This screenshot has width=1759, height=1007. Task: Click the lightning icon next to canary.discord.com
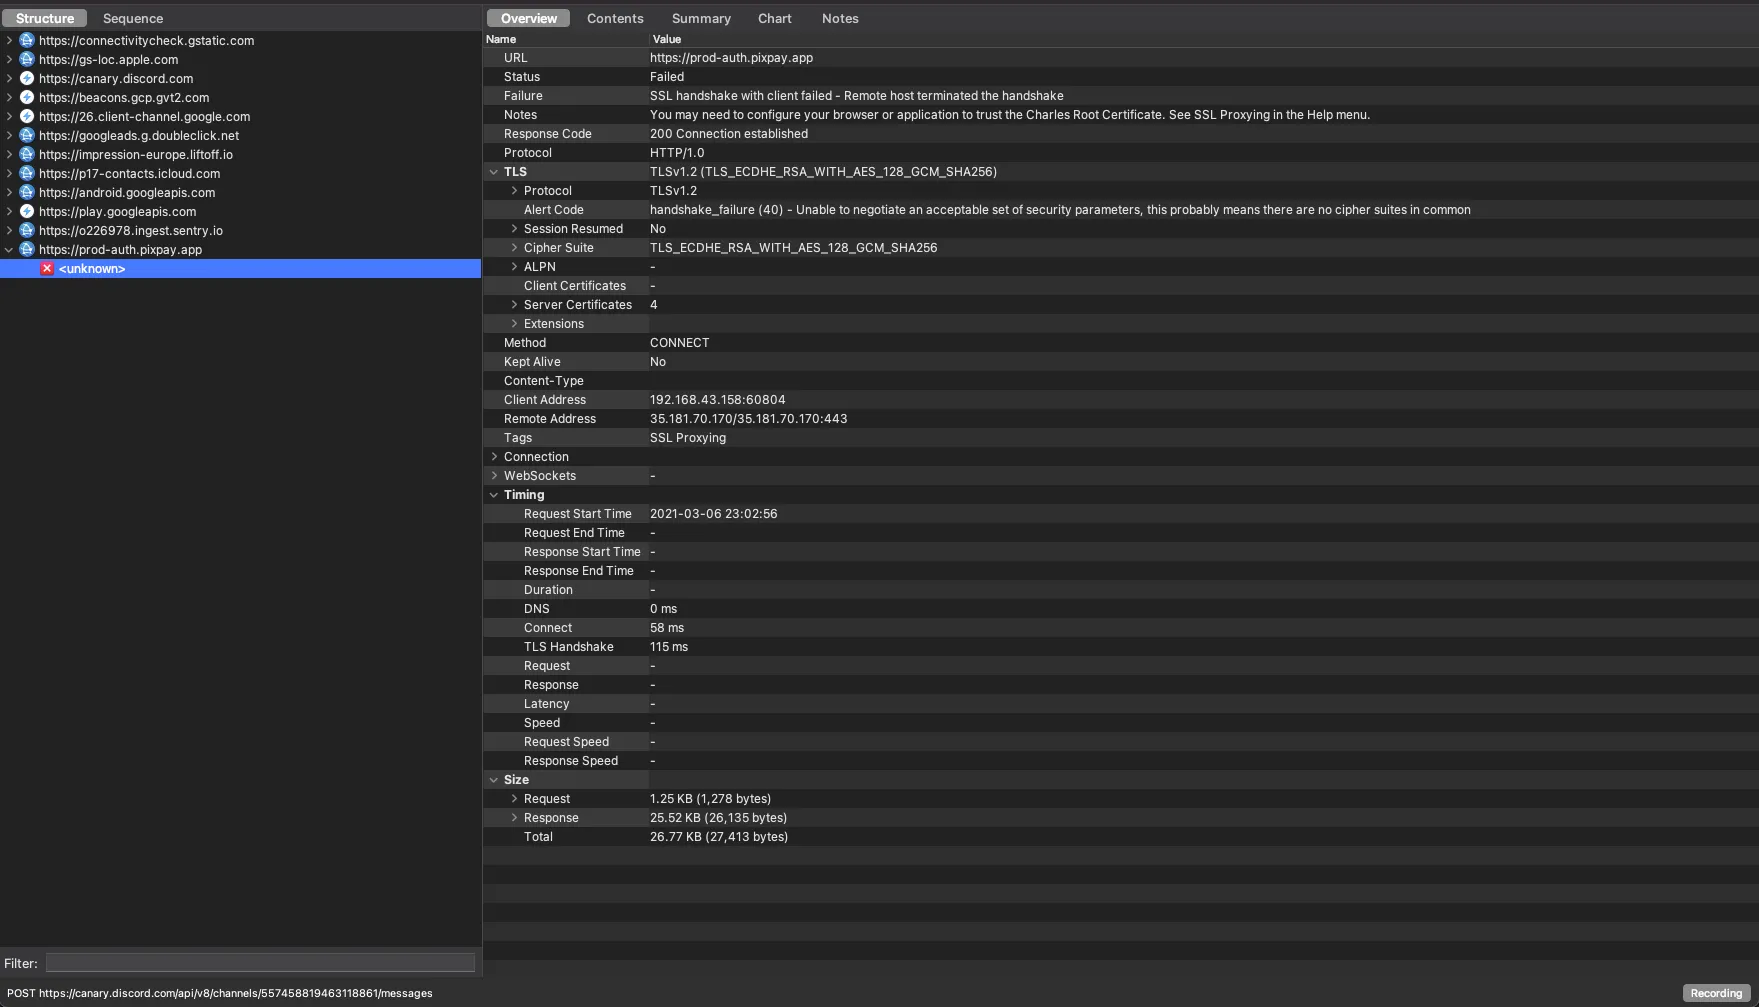[27, 79]
